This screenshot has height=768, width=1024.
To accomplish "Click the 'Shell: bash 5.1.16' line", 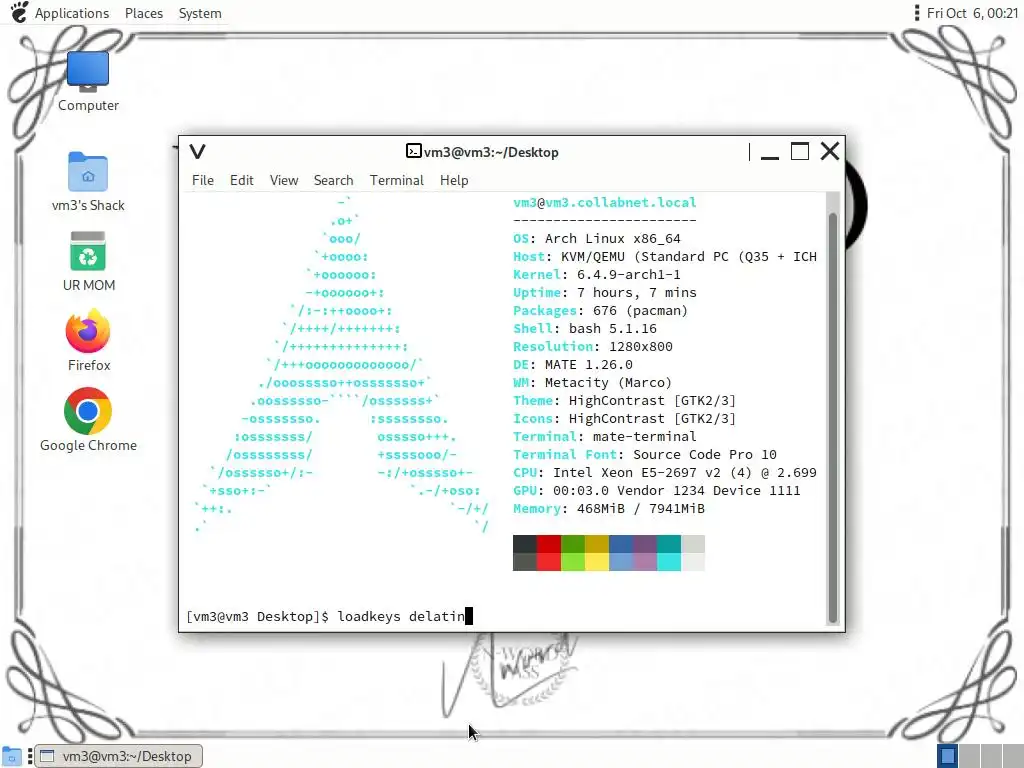I will 584,328.
